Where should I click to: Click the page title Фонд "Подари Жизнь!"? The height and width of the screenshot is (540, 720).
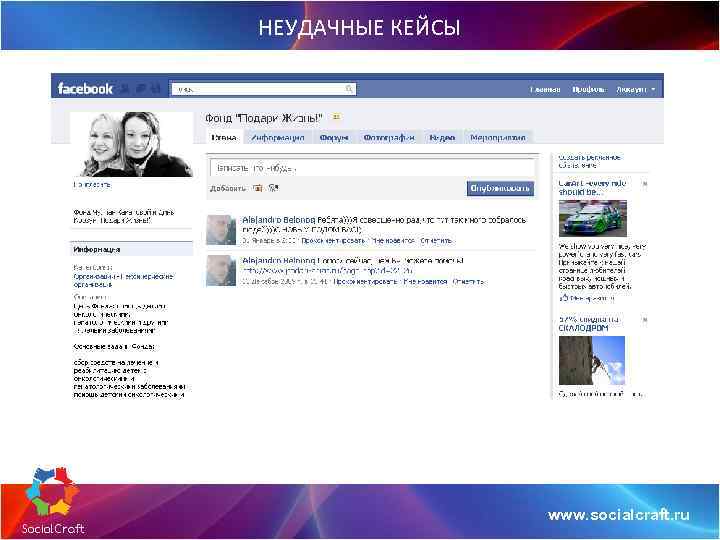click(264, 118)
